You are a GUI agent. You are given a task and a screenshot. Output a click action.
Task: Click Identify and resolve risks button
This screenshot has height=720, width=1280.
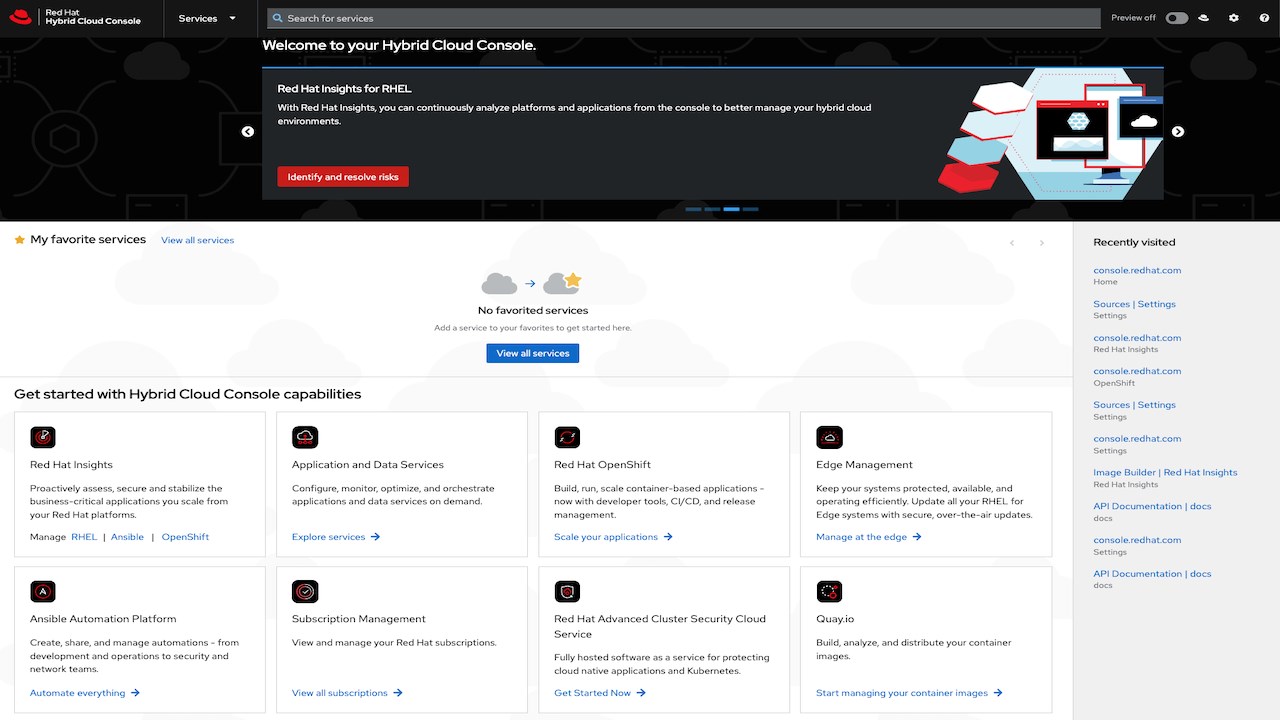(343, 177)
